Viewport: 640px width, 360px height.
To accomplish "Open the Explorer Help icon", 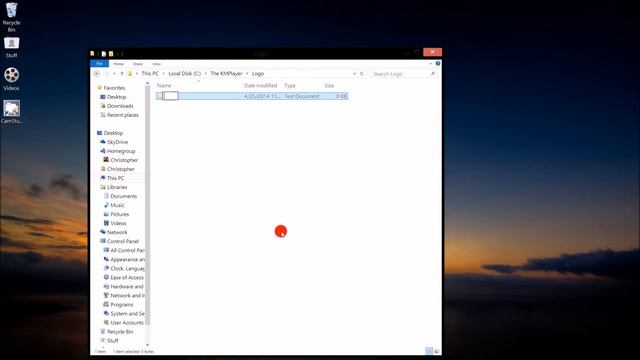I will [438, 64].
